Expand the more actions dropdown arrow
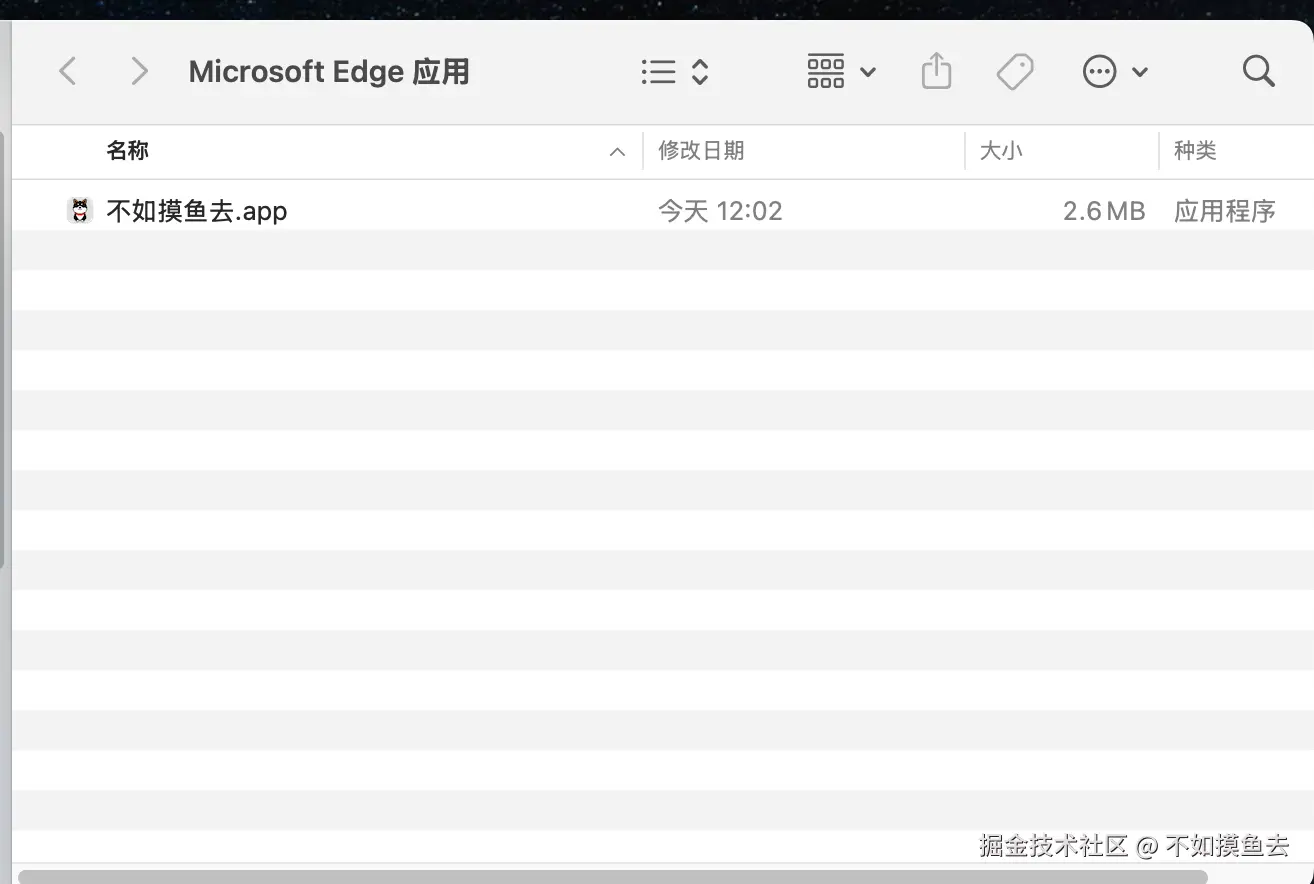The width and height of the screenshot is (1314, 884). 1140,72
